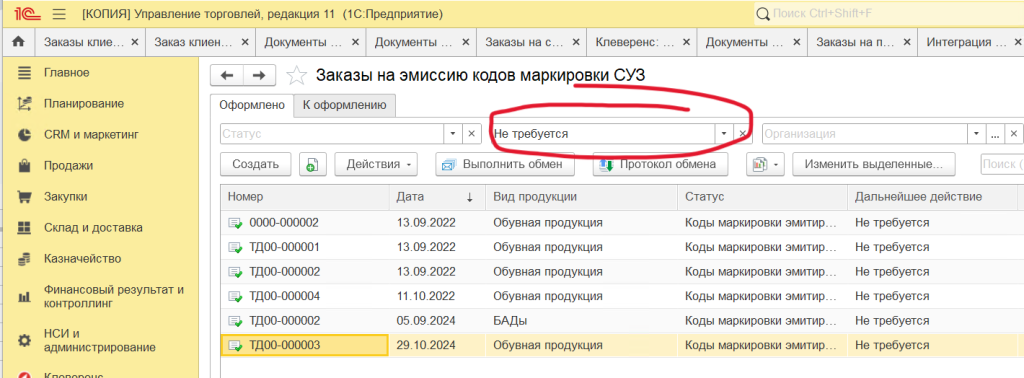The width and height of the screenshot is (1024, 378).
Task: Click document icon of row ТД00-000001
Action: pyautogui.click(x=234, y=247)
